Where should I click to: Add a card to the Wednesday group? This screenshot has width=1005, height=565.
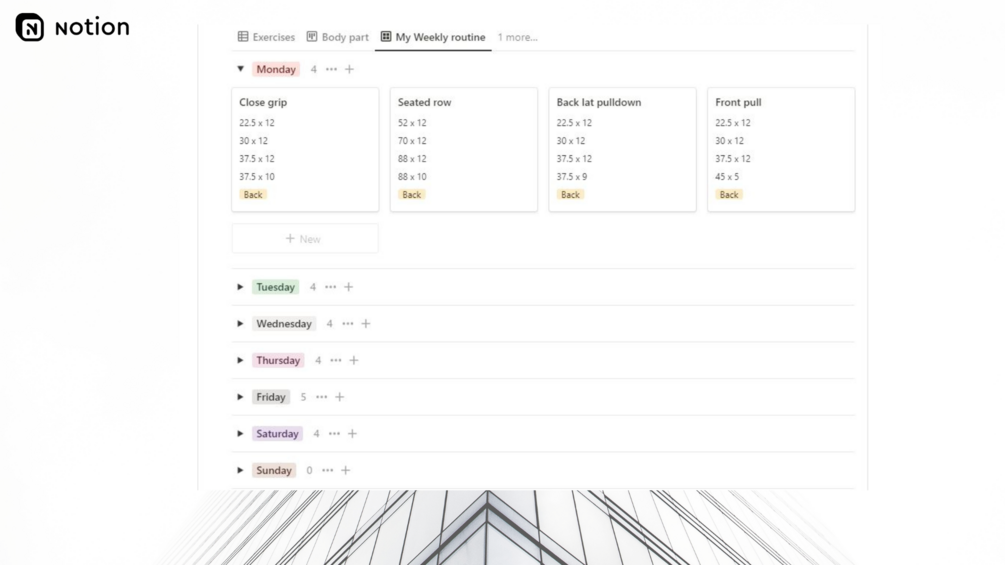[x=366, y=324]
